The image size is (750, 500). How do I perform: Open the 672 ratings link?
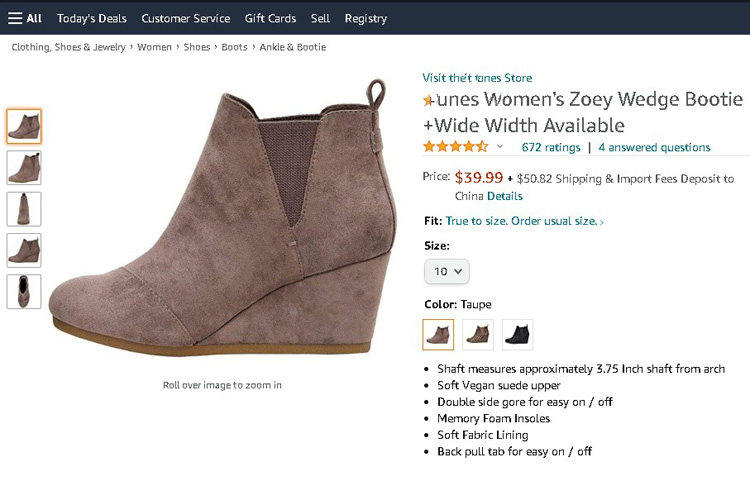click(x=551, y=147)
